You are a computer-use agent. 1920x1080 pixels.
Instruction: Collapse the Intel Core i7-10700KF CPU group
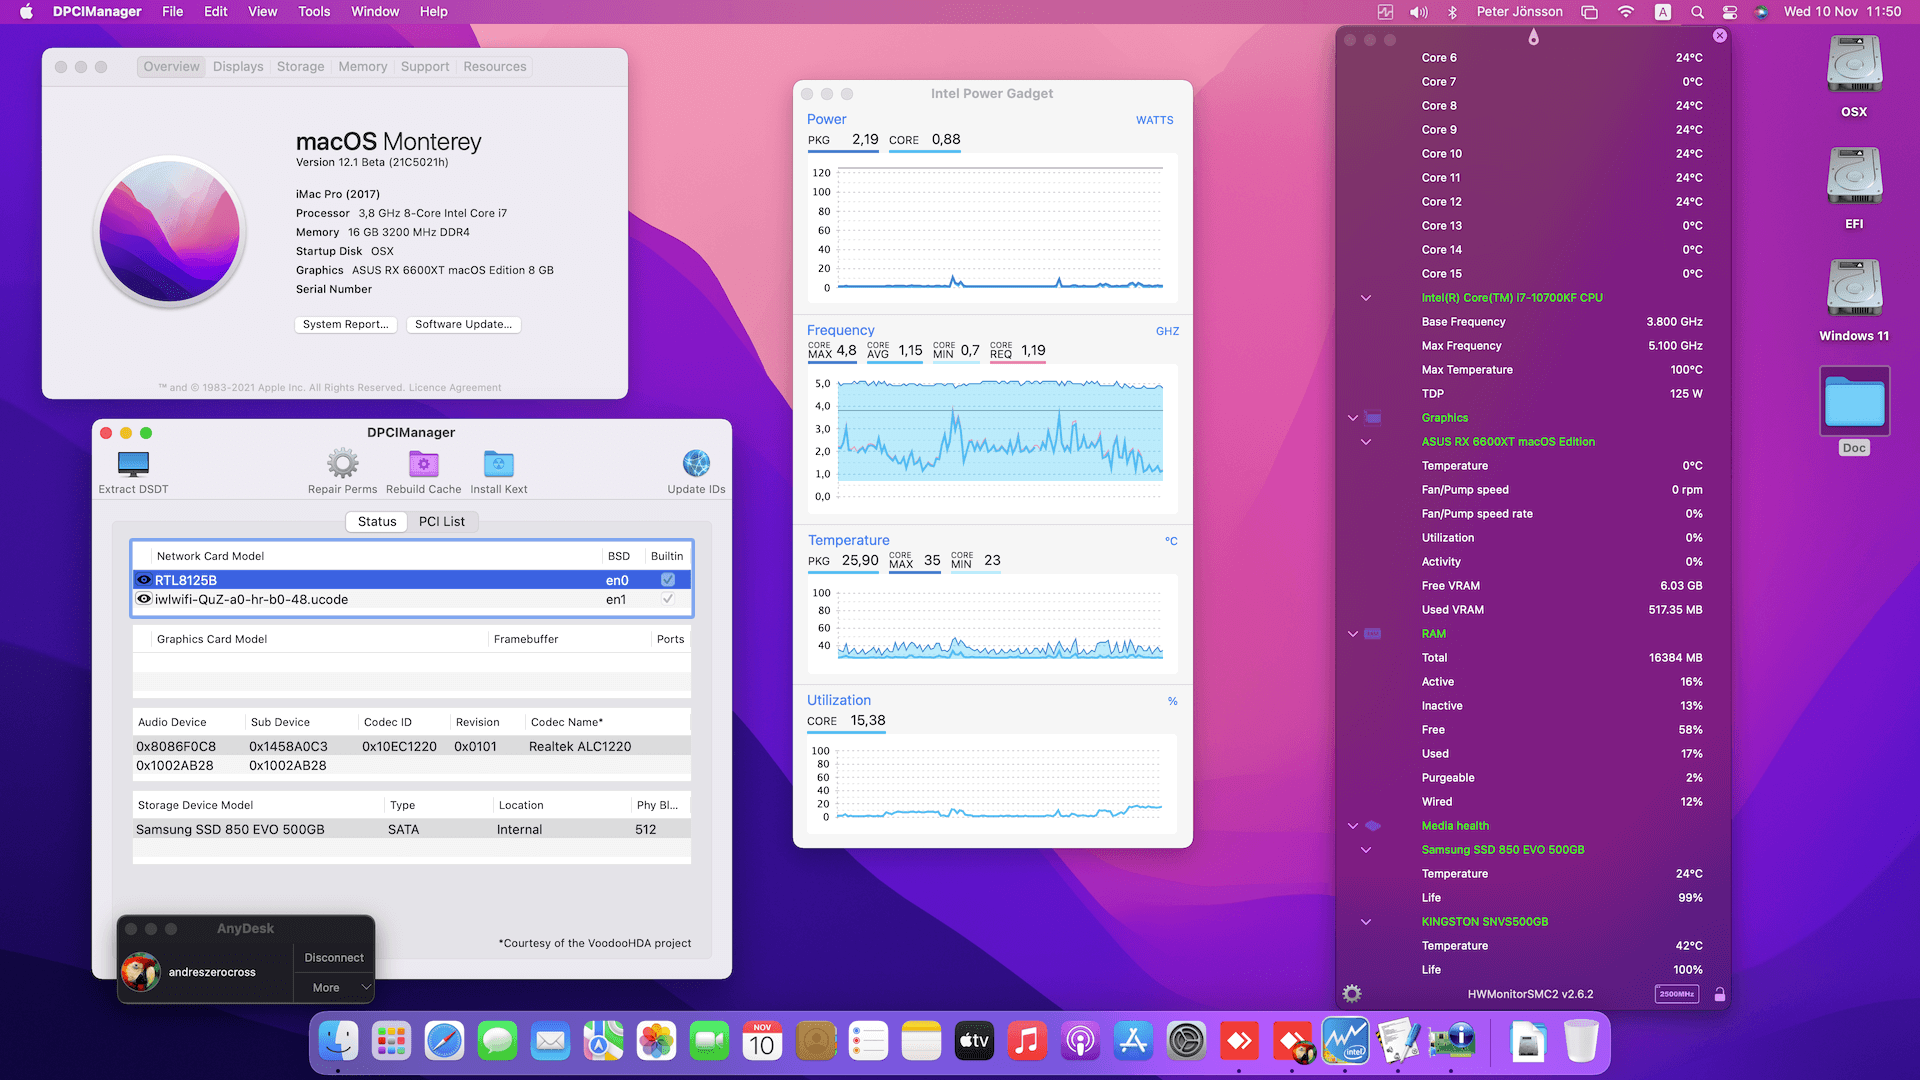pyautogui.click(x=1366, y=298)
